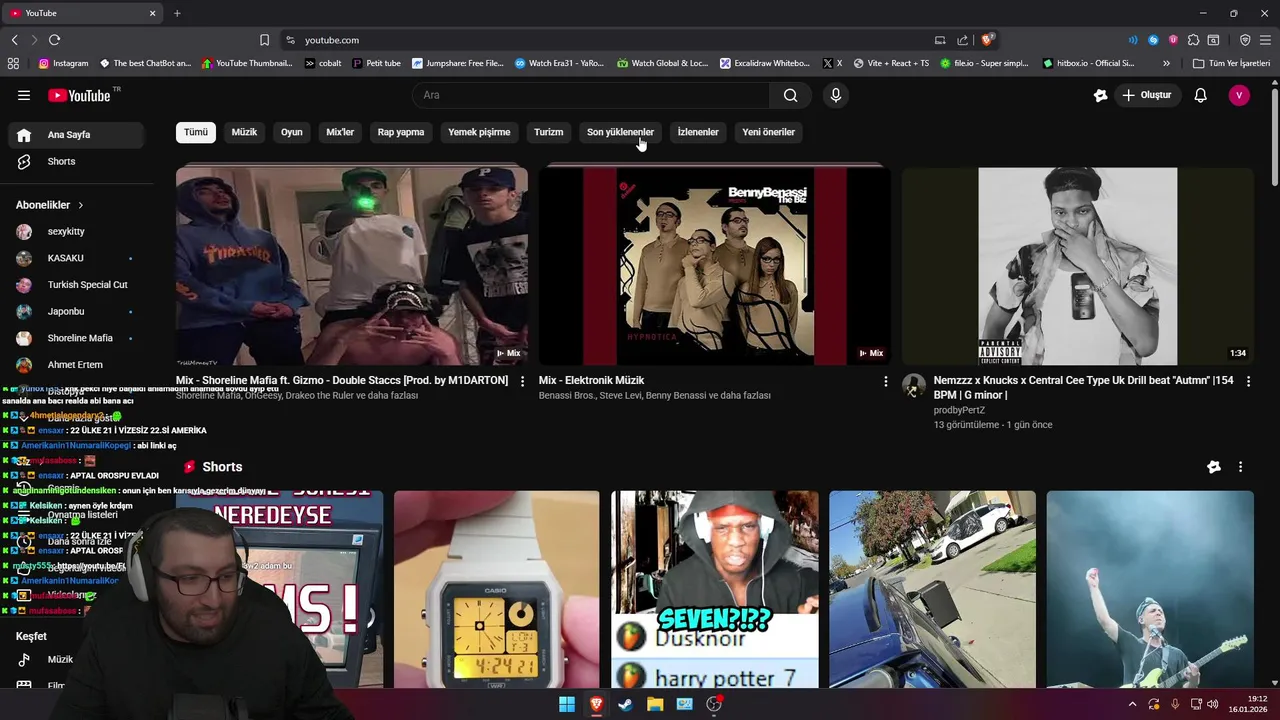Select the Son yüklenenler filter chip
Image resolution: width=1280 pixels, height=720 pixels.
pos(620,132)
